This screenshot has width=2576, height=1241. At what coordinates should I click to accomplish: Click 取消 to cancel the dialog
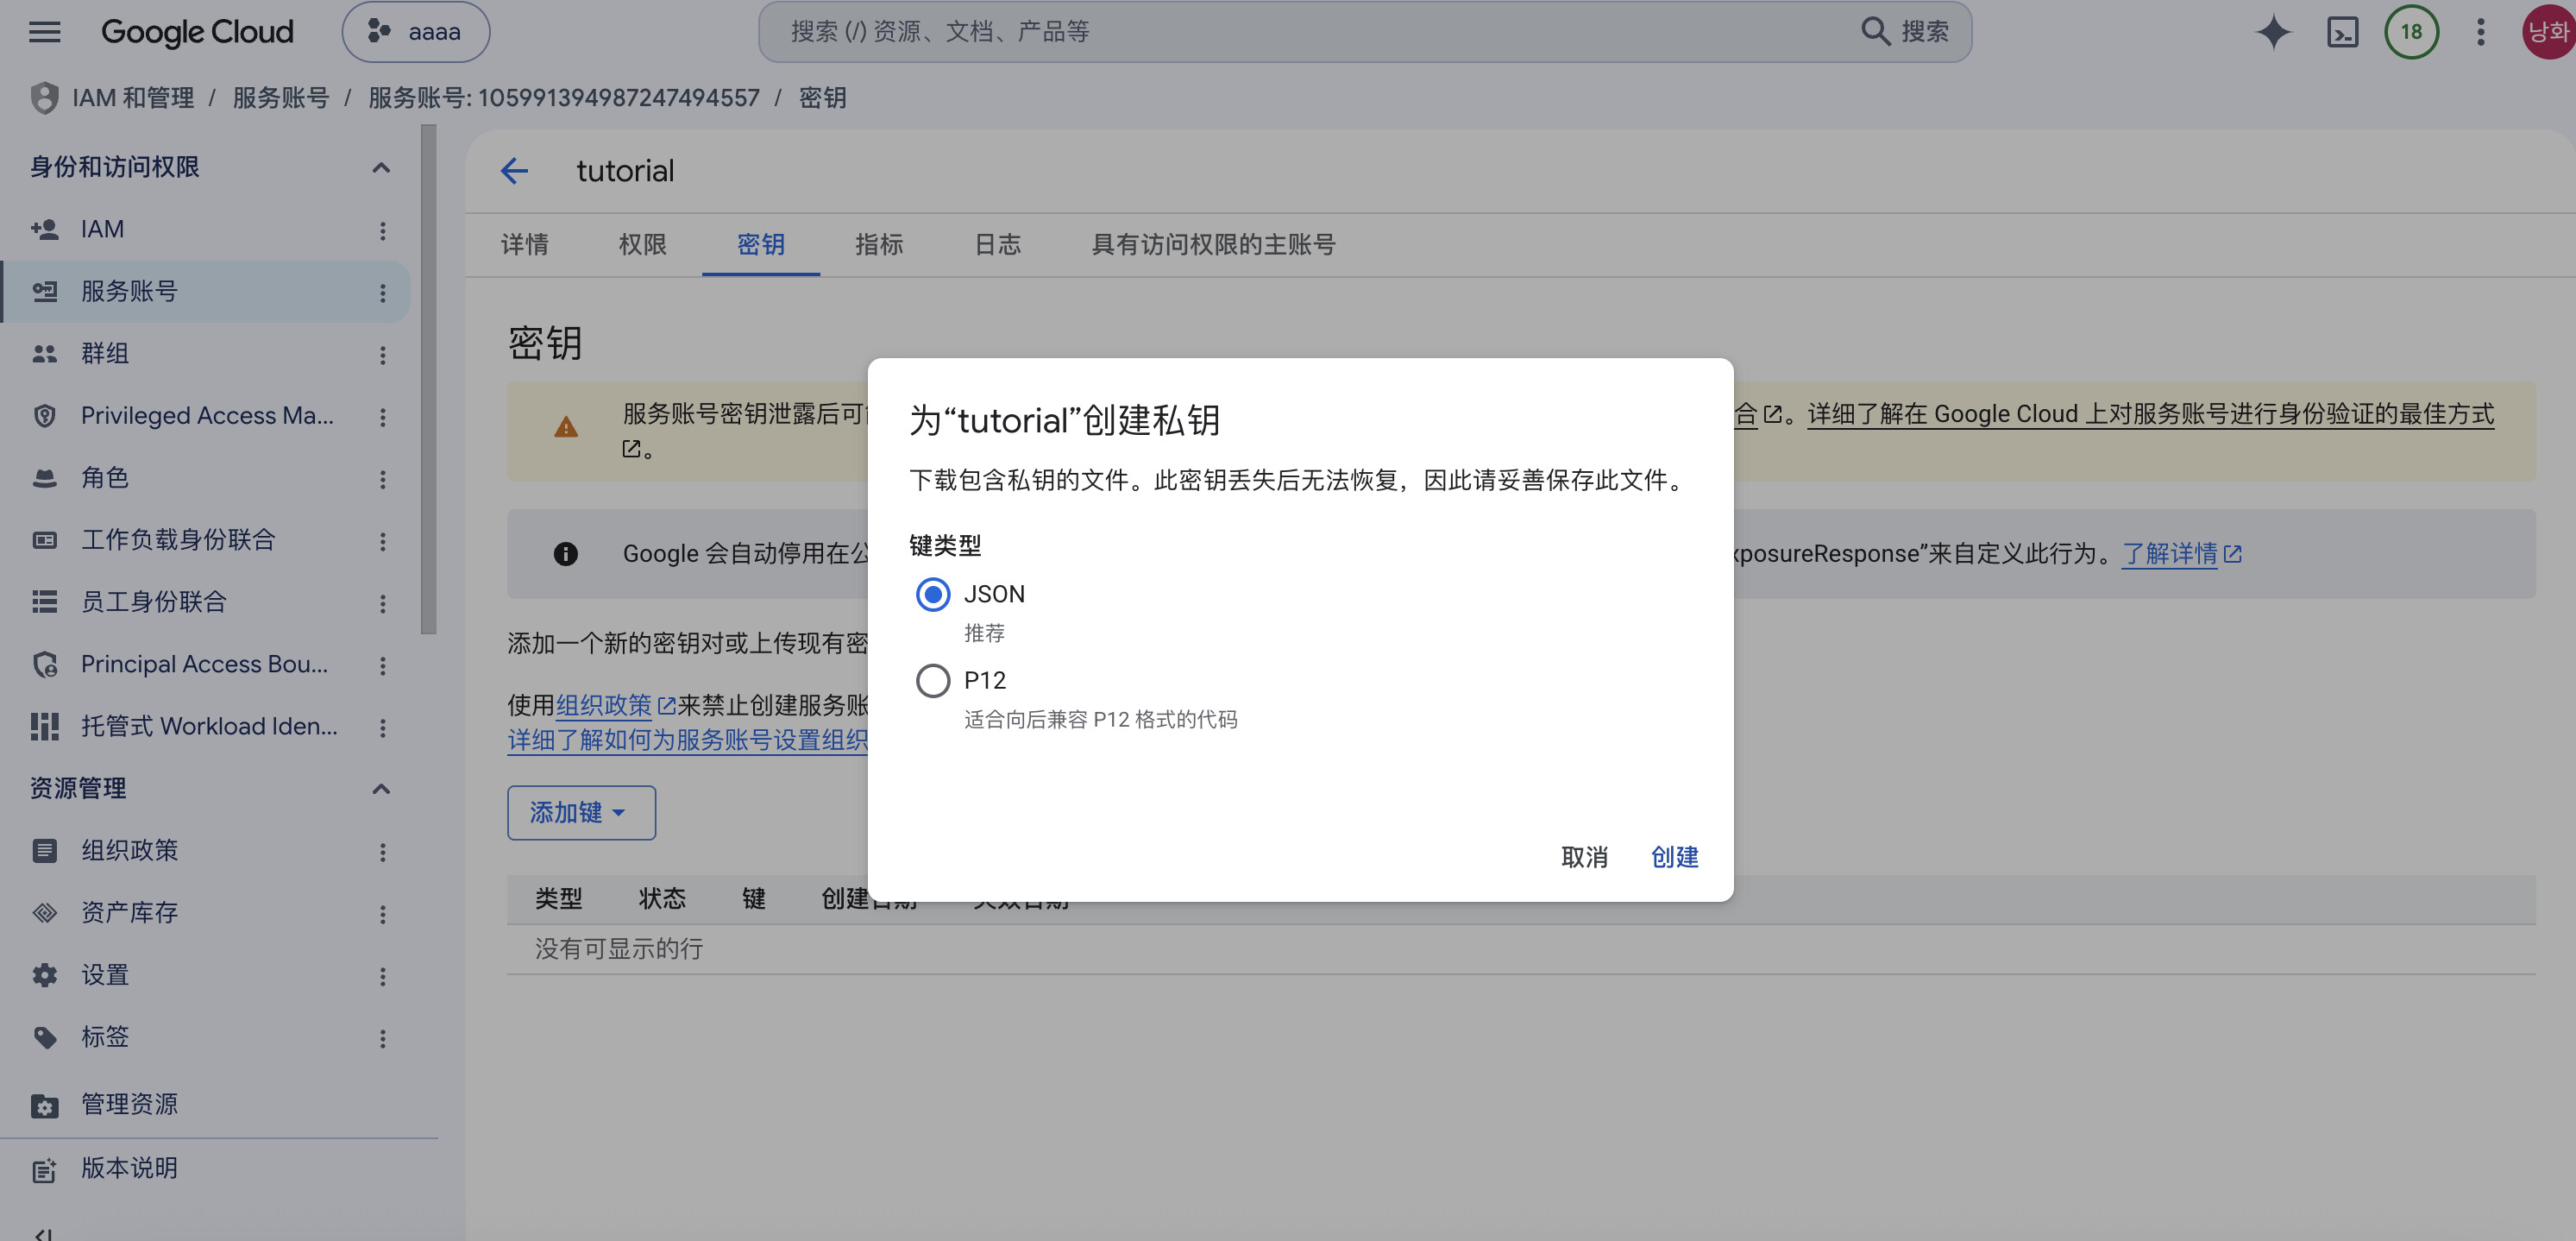click(x=1584, y=857)
